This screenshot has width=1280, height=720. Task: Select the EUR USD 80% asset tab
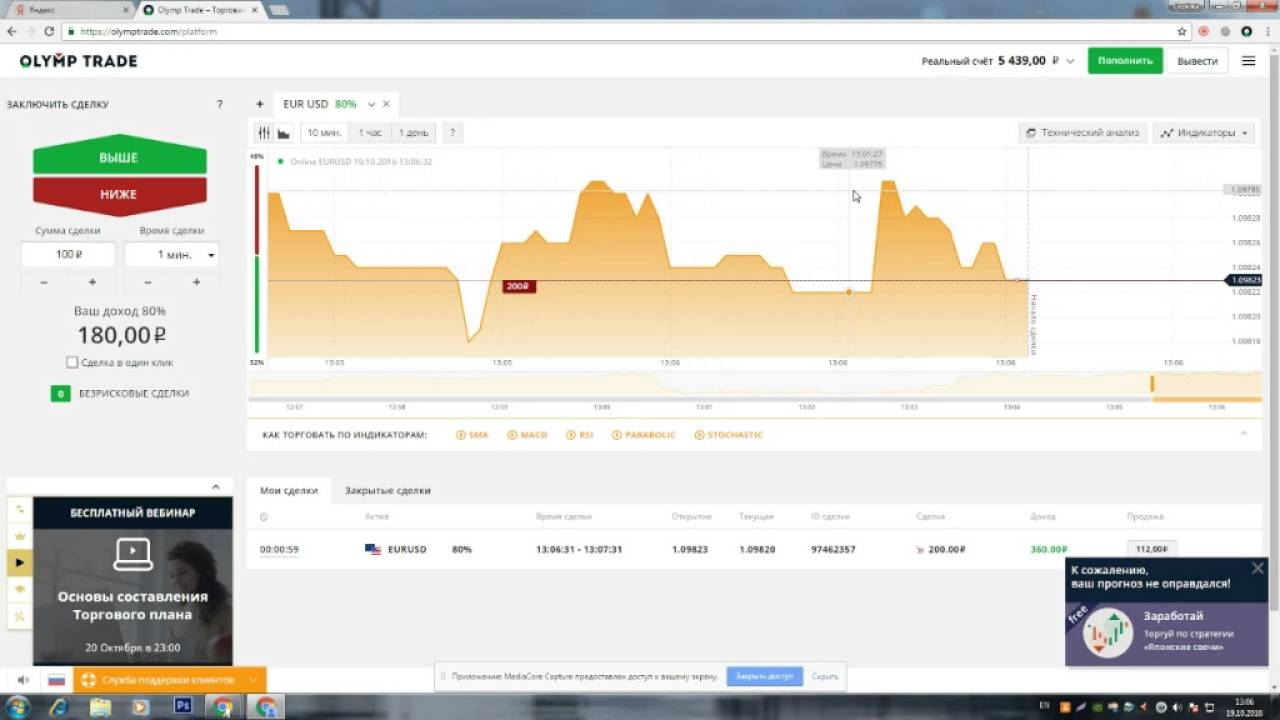(319, 104)
